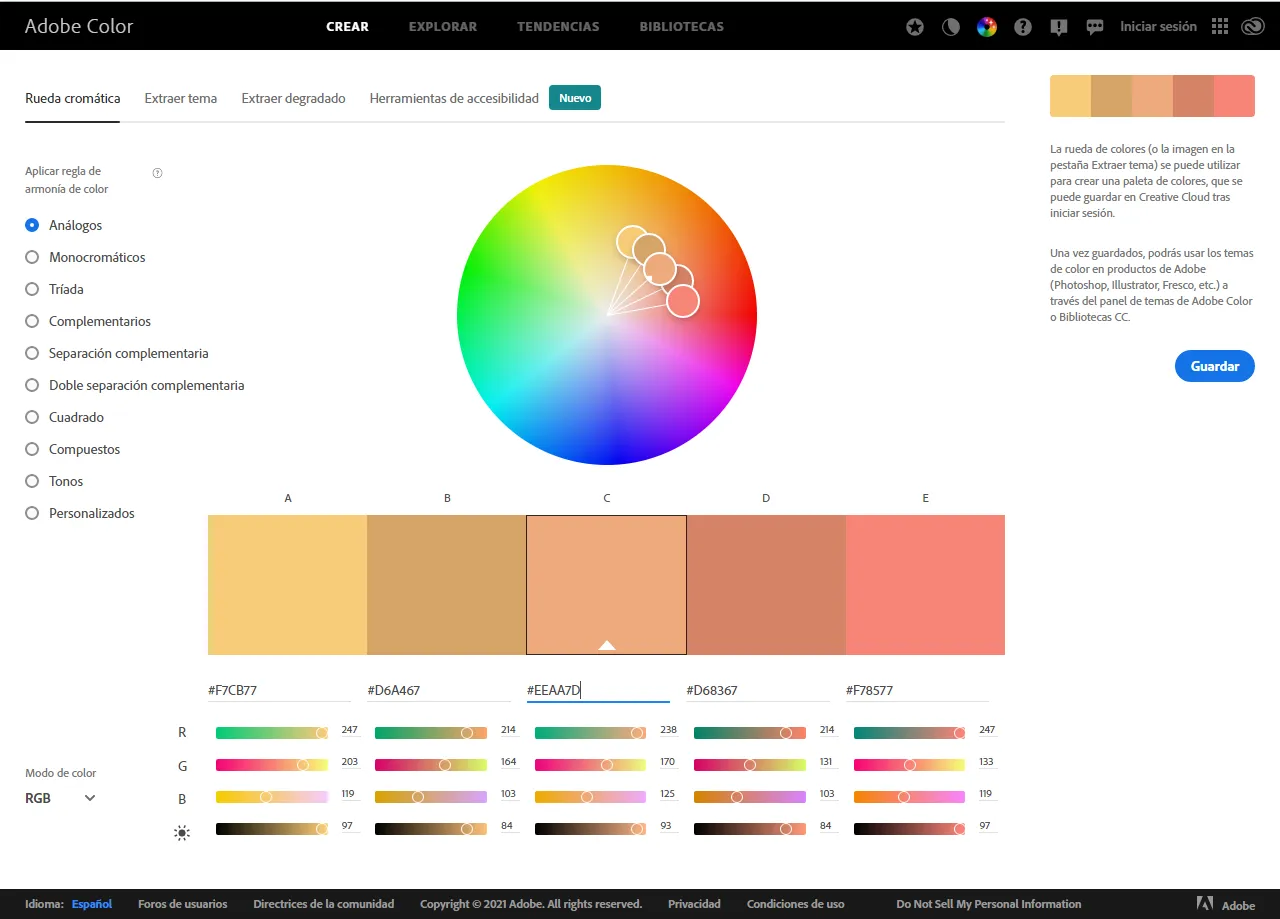The height and width of the screenshot is (919, 1280).
Task: Click Iniciar sesión to sign in
Action: [x=1158, y=27]
